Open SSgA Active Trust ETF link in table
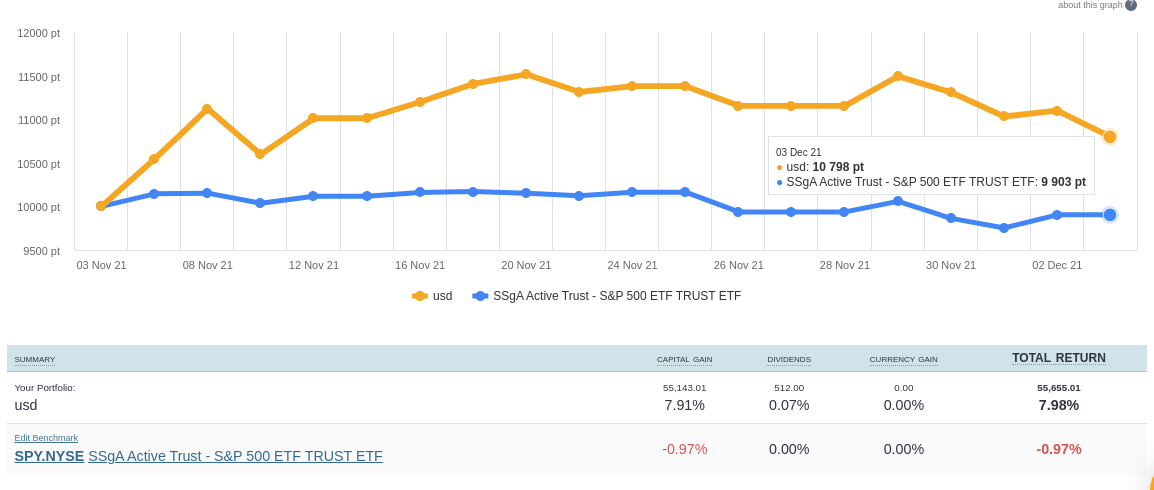This screenshot has height=490, width=1154. (235, 456)
